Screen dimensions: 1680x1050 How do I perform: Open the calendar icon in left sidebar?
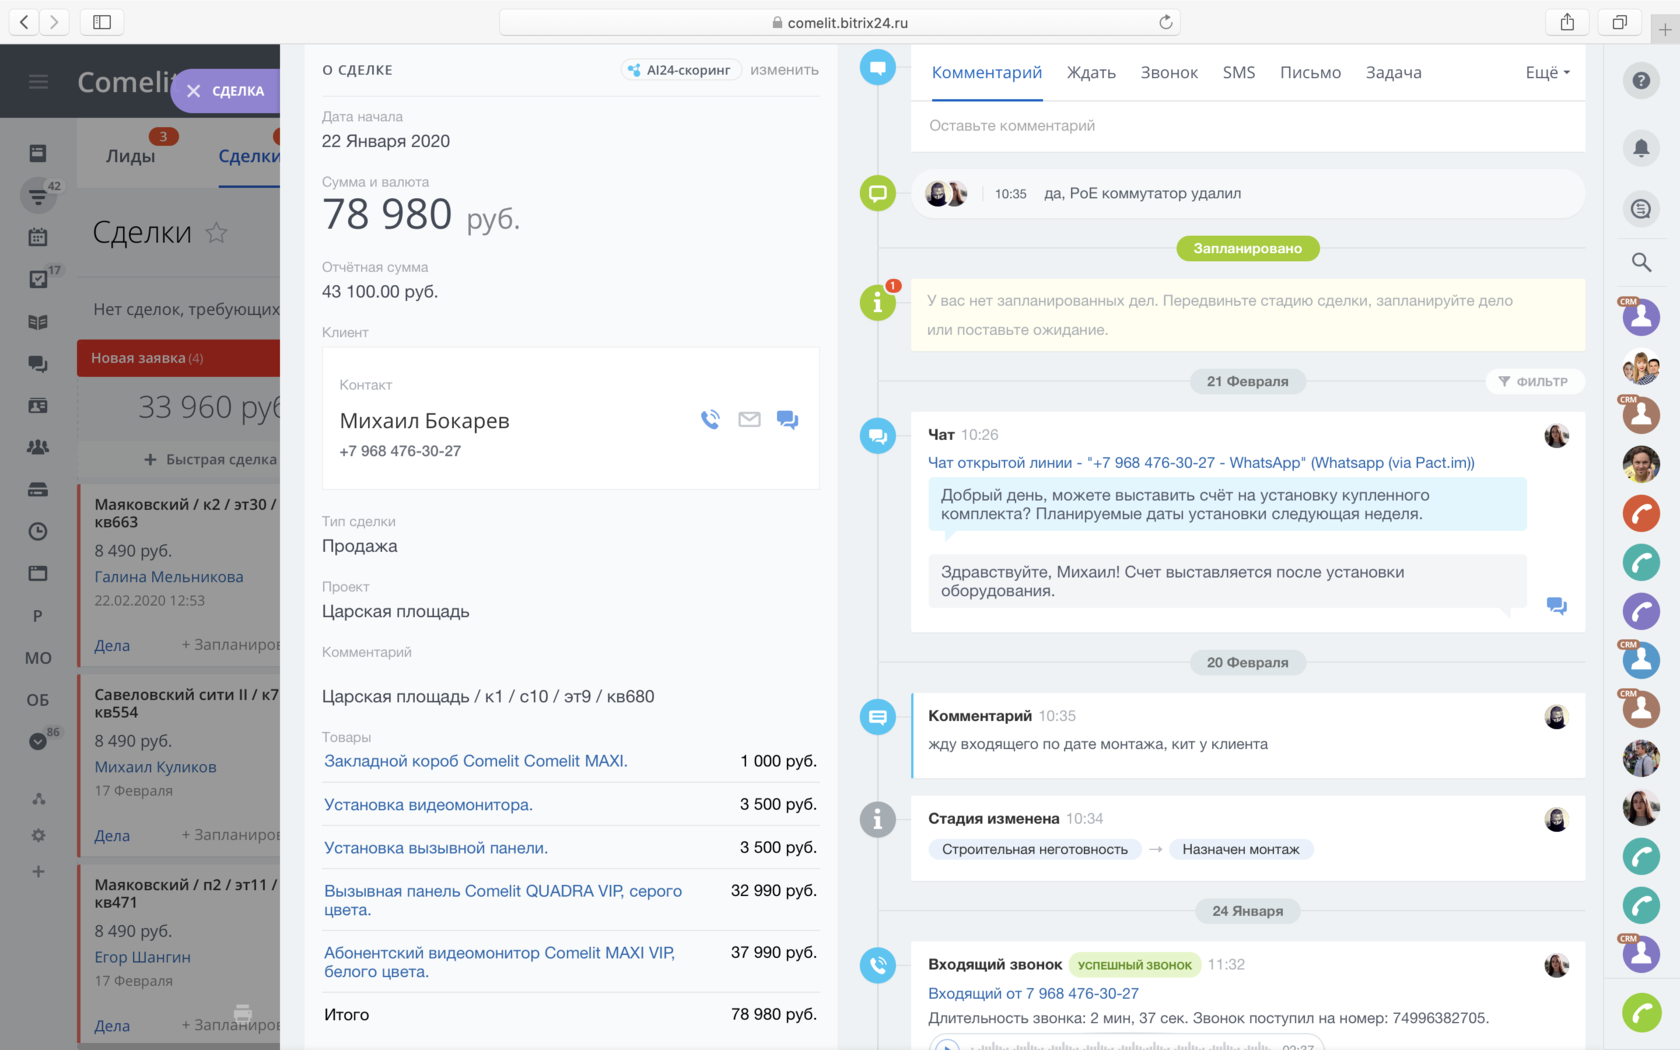coord(38,237)
